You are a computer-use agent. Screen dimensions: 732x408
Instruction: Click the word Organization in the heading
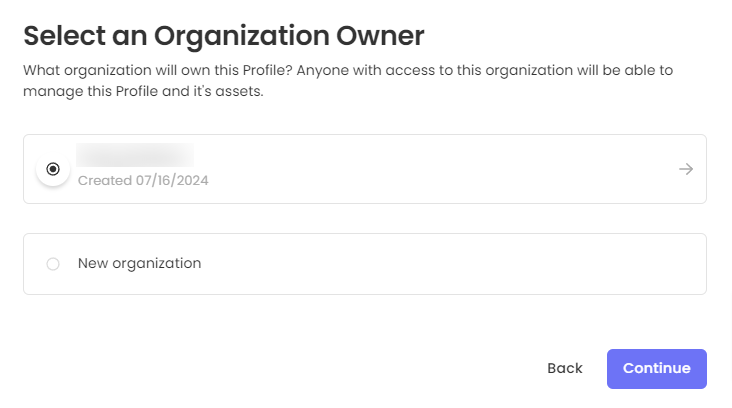[x=236, y=36]
